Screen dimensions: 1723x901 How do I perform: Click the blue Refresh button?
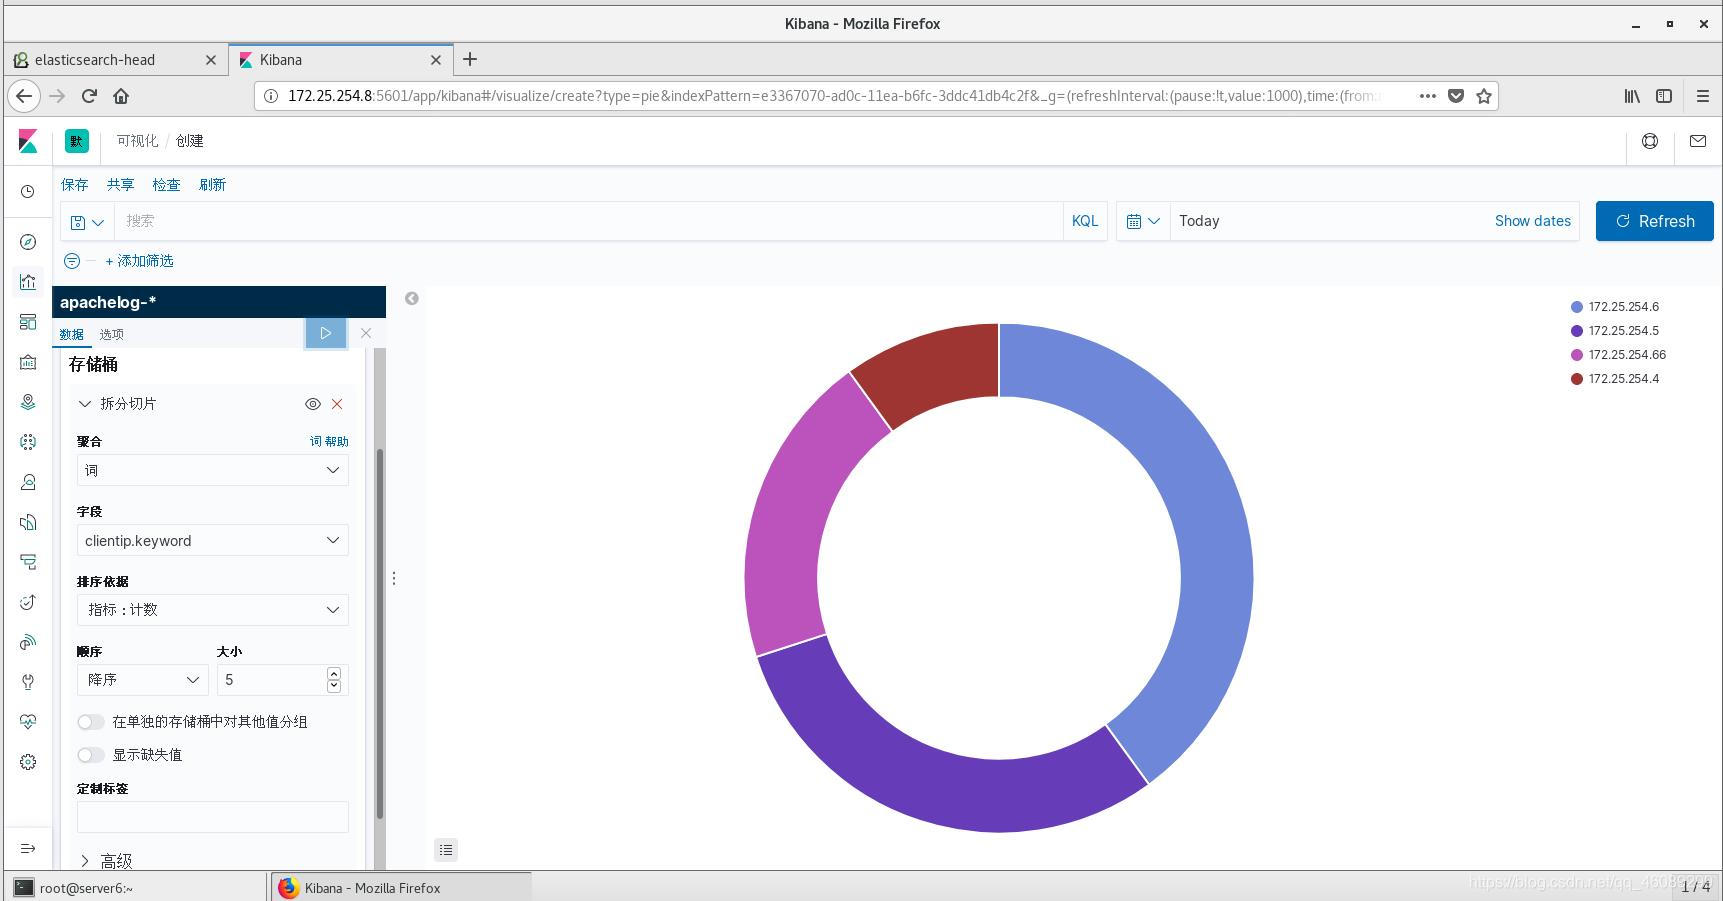(1655, 221)
